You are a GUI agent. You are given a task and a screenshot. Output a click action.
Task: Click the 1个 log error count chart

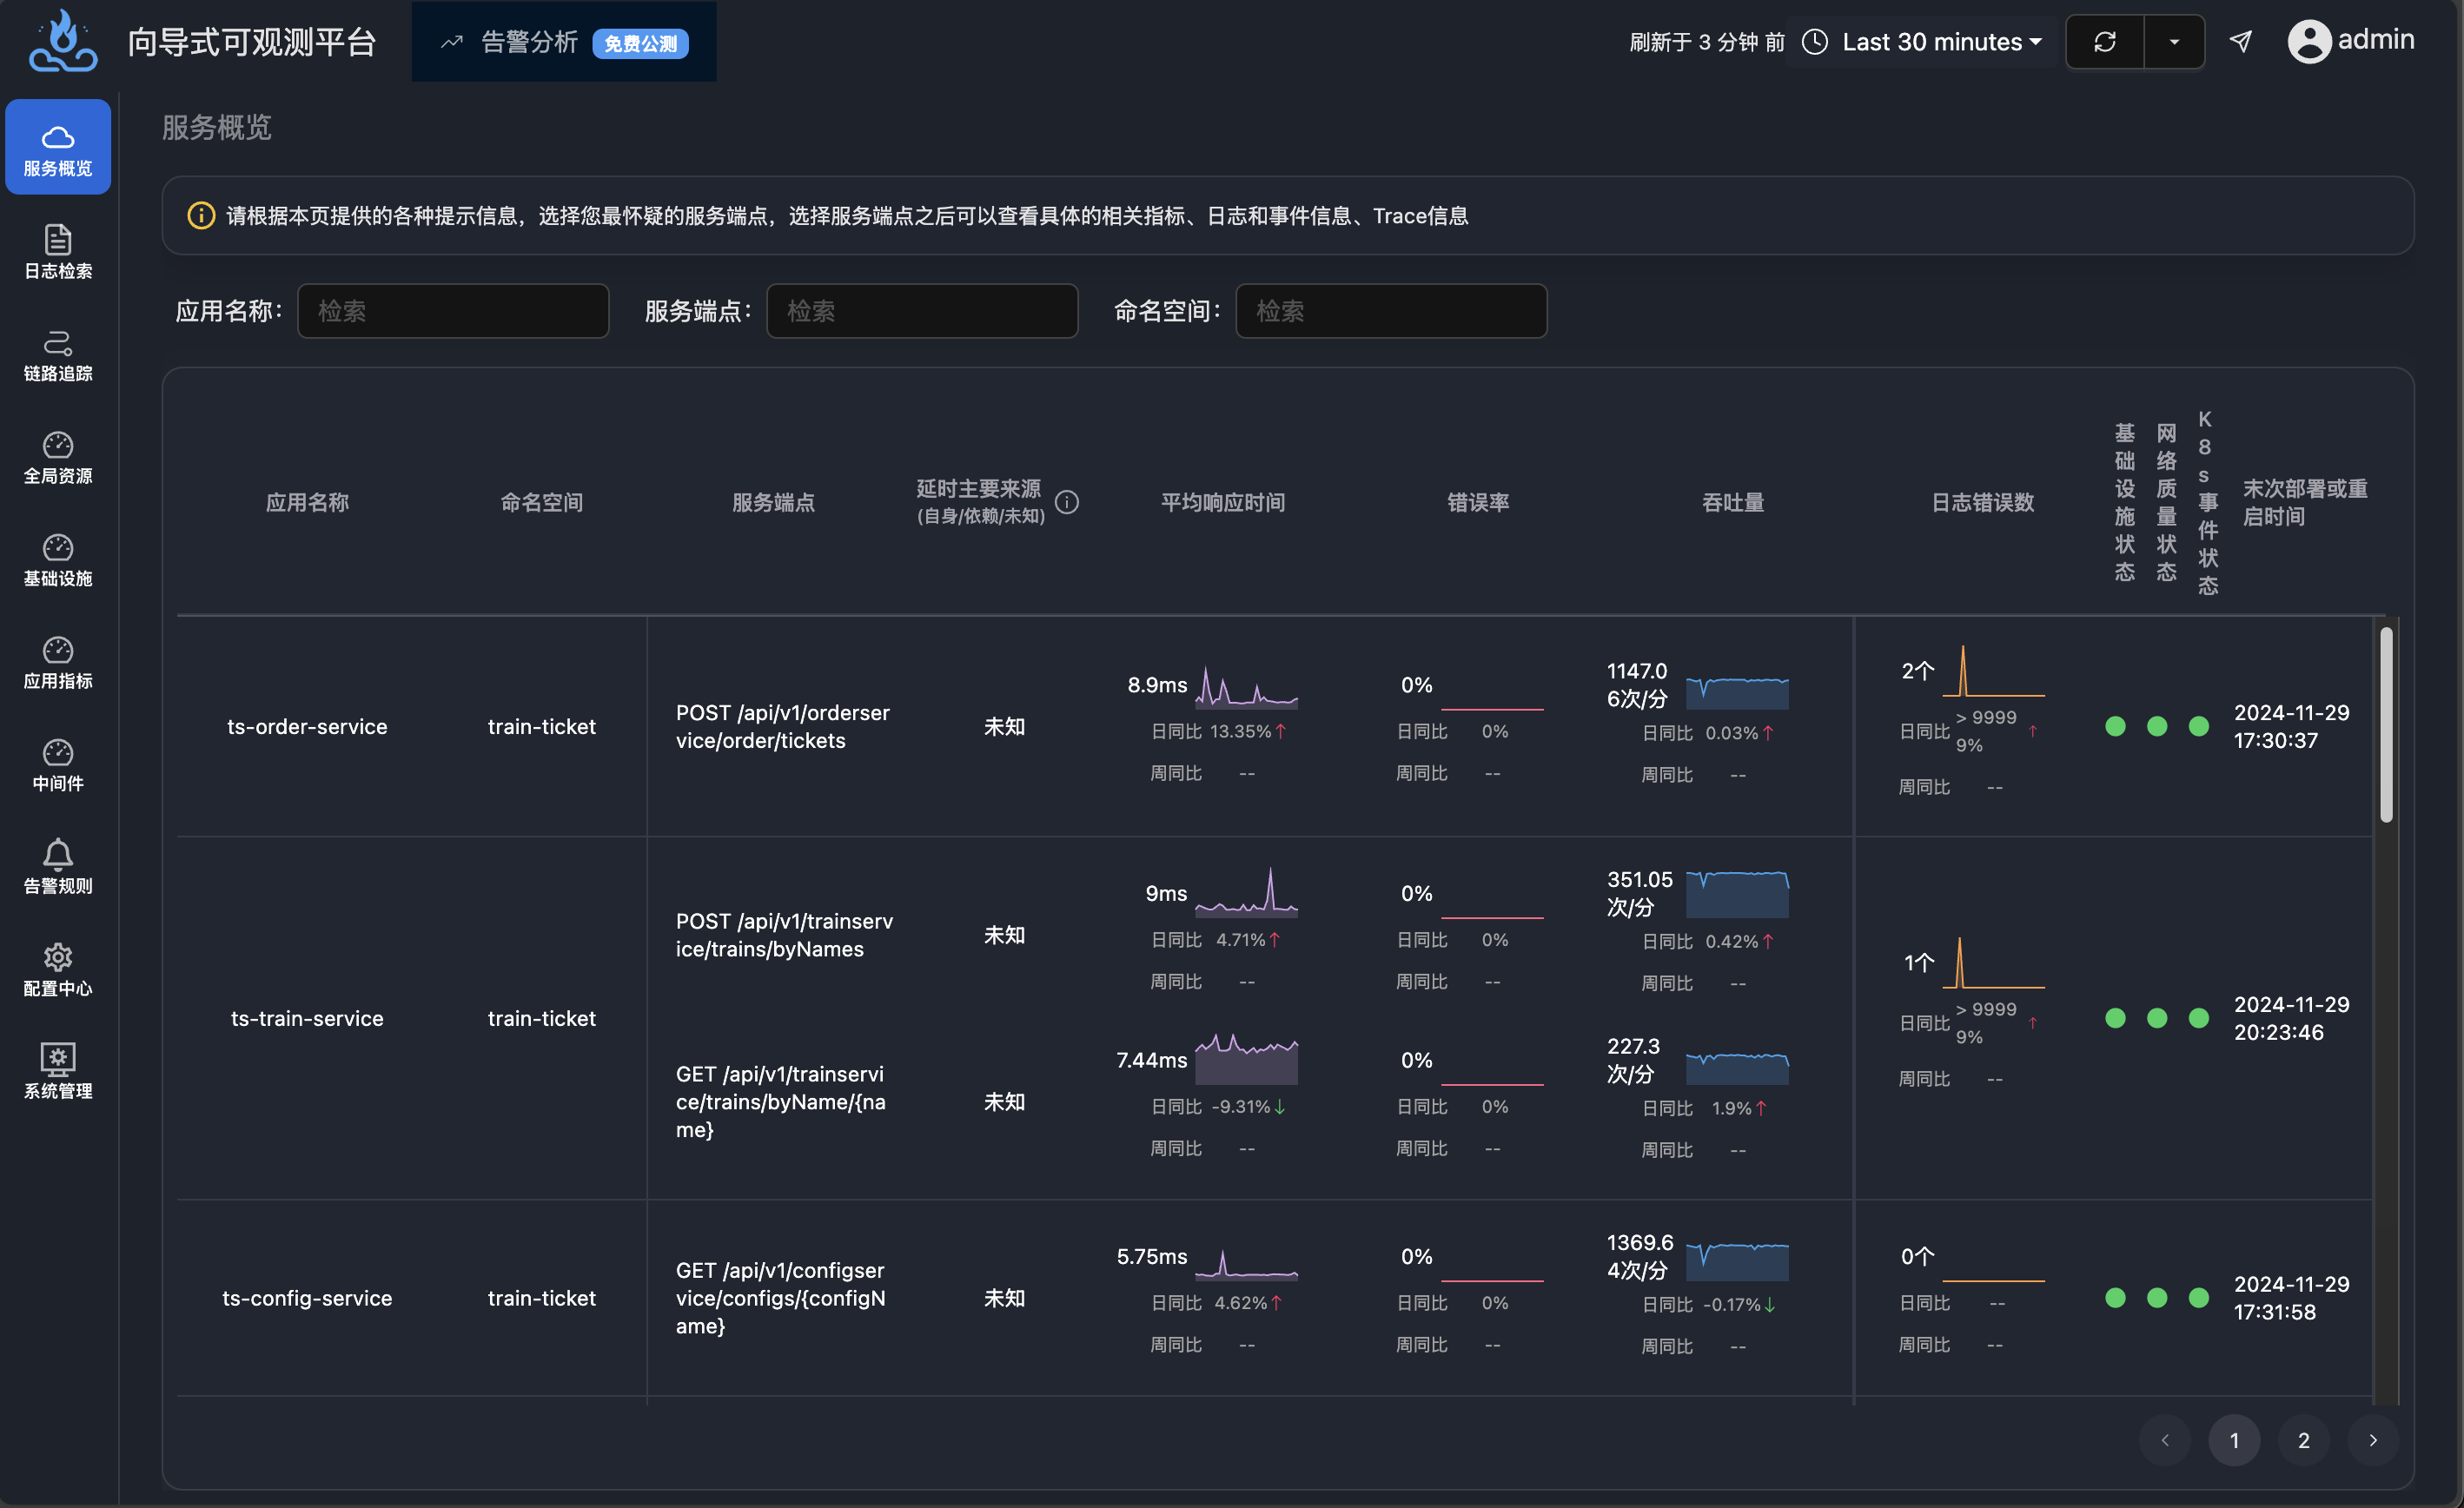pyautogui.click(x=1993, y=963)
